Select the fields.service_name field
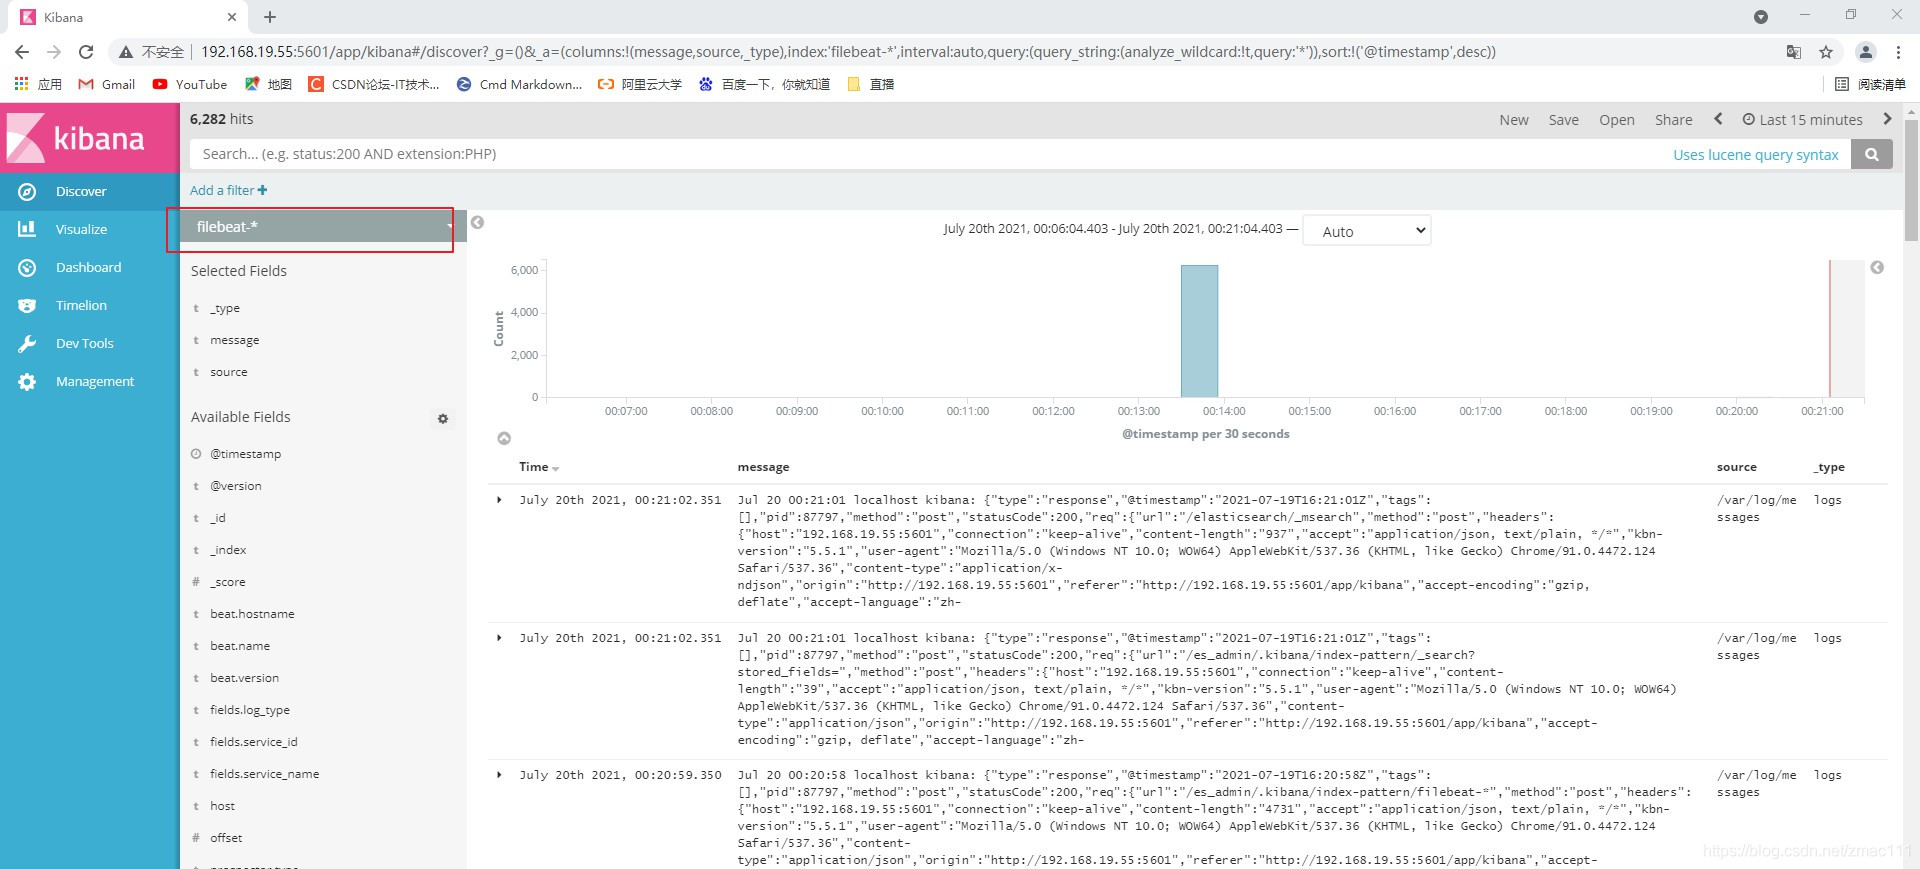Screen dimensions: 1920x869 click(265, 774)
